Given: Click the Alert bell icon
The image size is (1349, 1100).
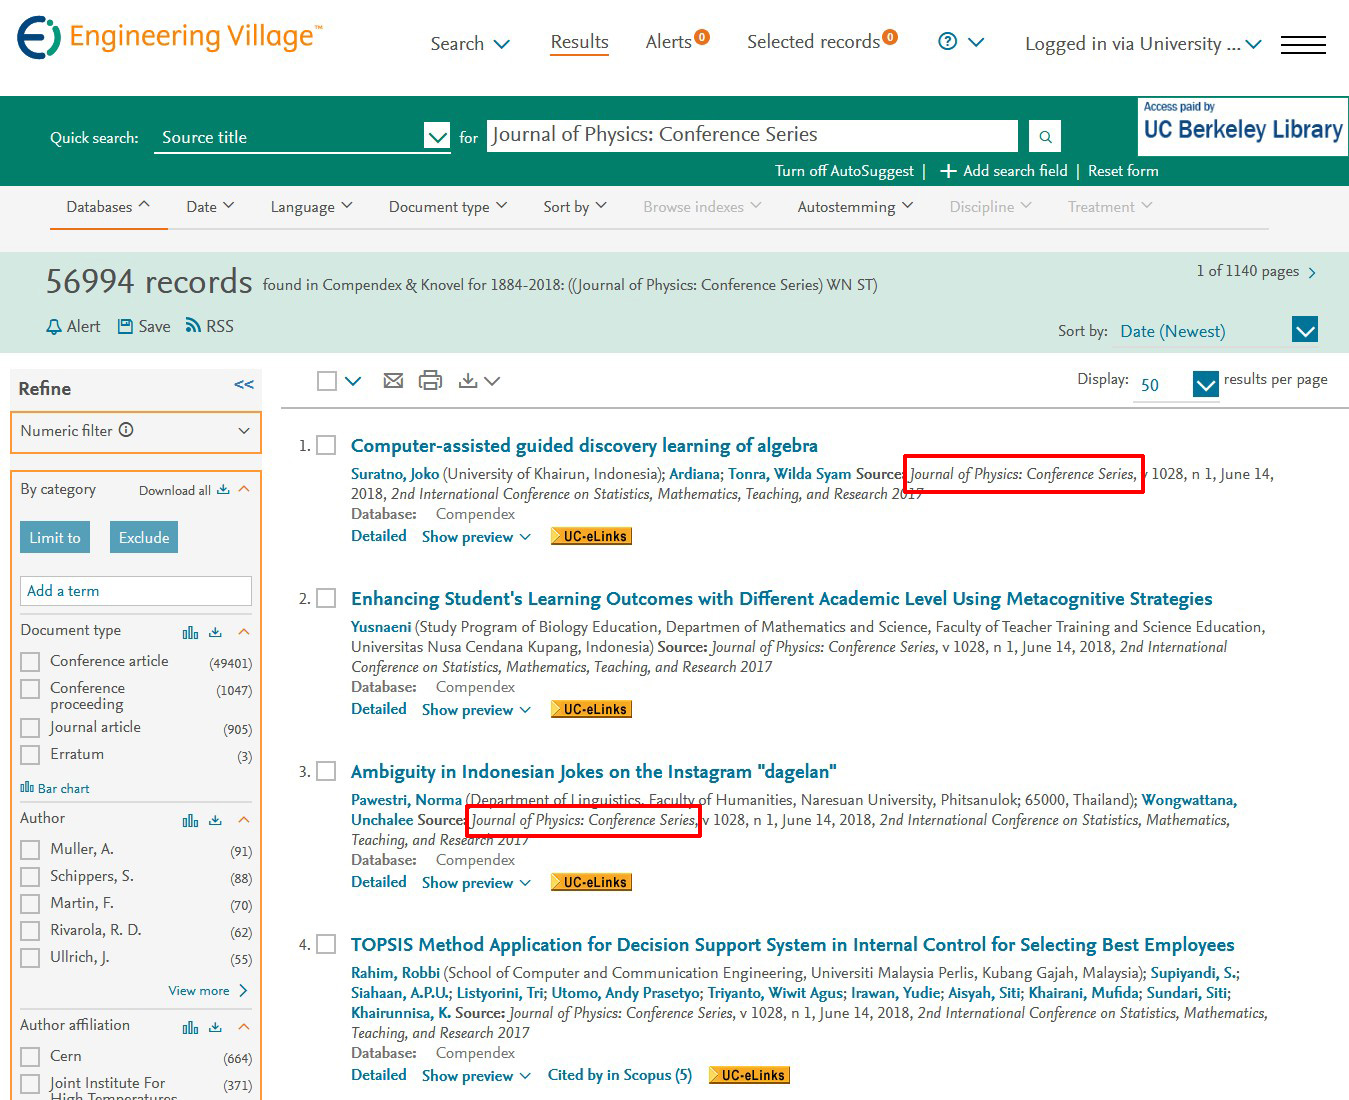Looking at the screenshot, I should (x=54, y=326).
